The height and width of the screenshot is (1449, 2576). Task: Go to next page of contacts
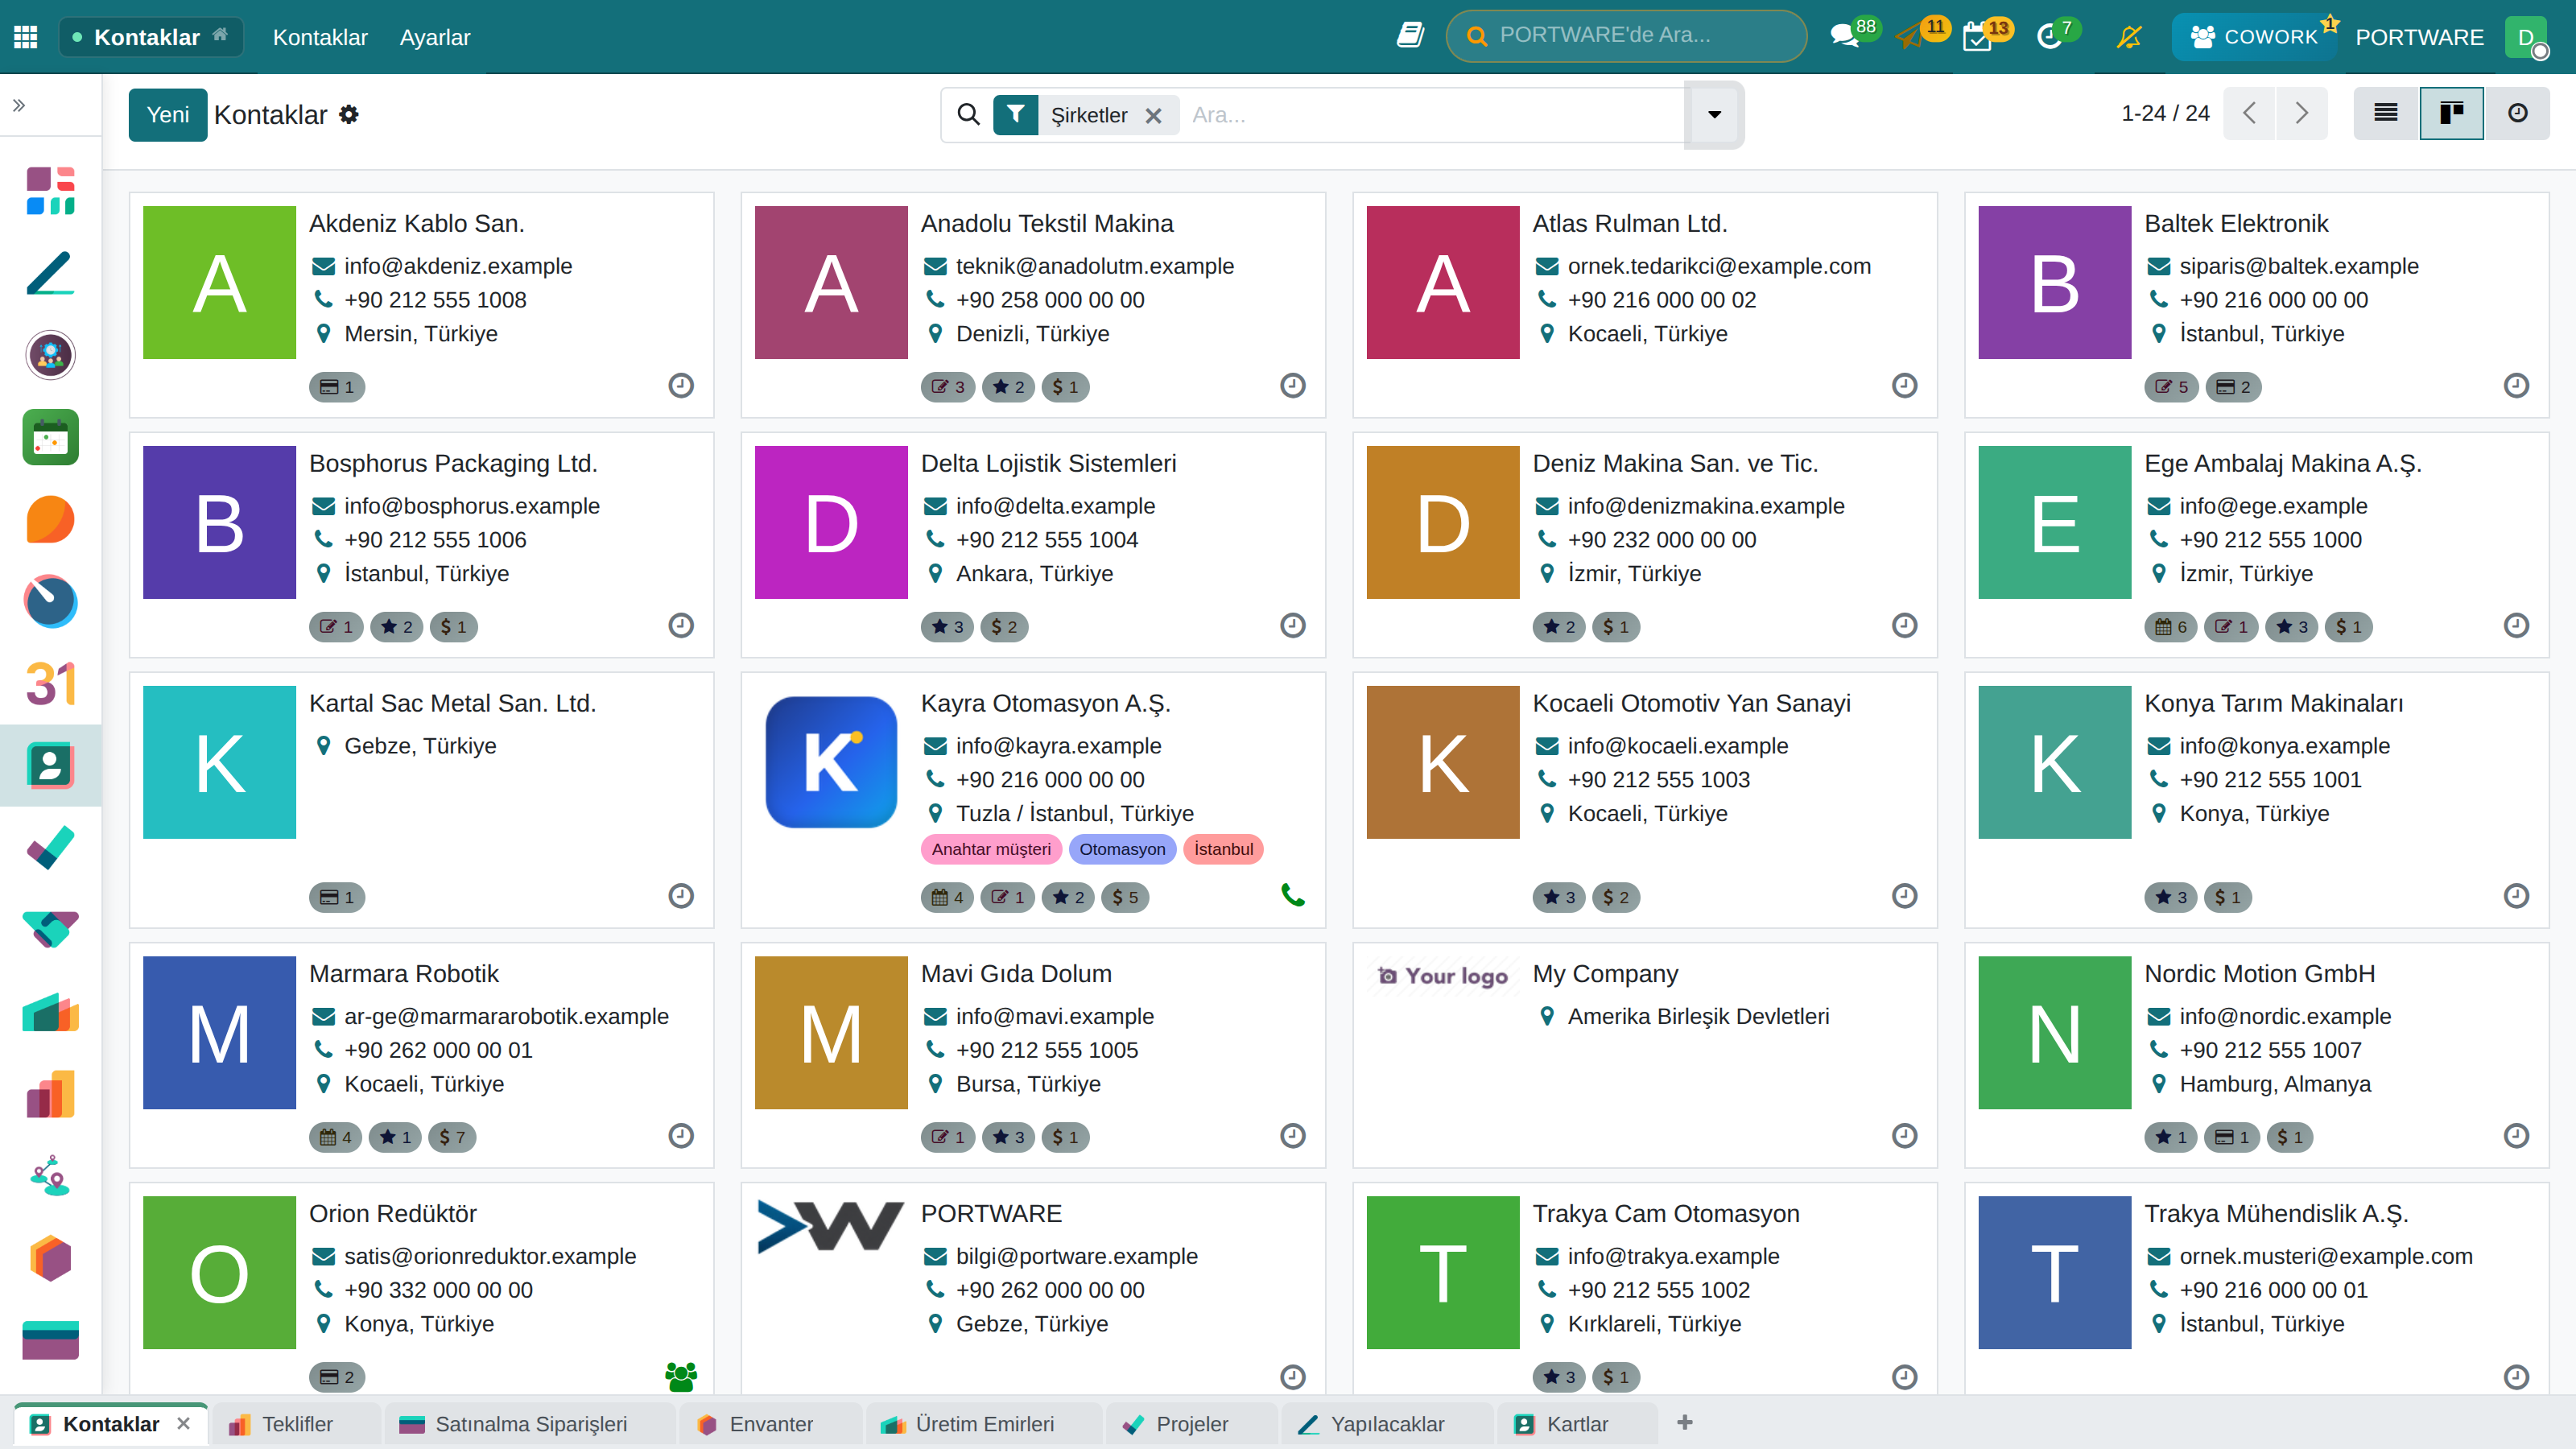[x=2301, y=113]
